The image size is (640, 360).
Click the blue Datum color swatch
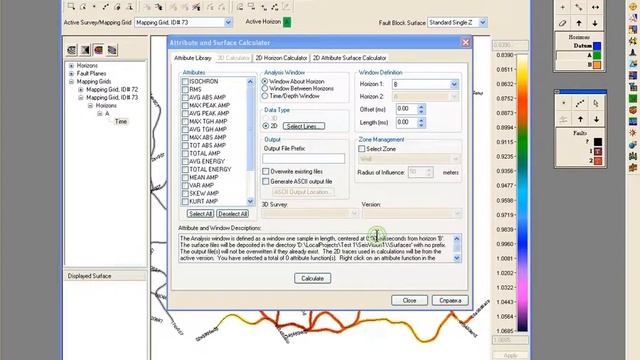coord(597,46)
